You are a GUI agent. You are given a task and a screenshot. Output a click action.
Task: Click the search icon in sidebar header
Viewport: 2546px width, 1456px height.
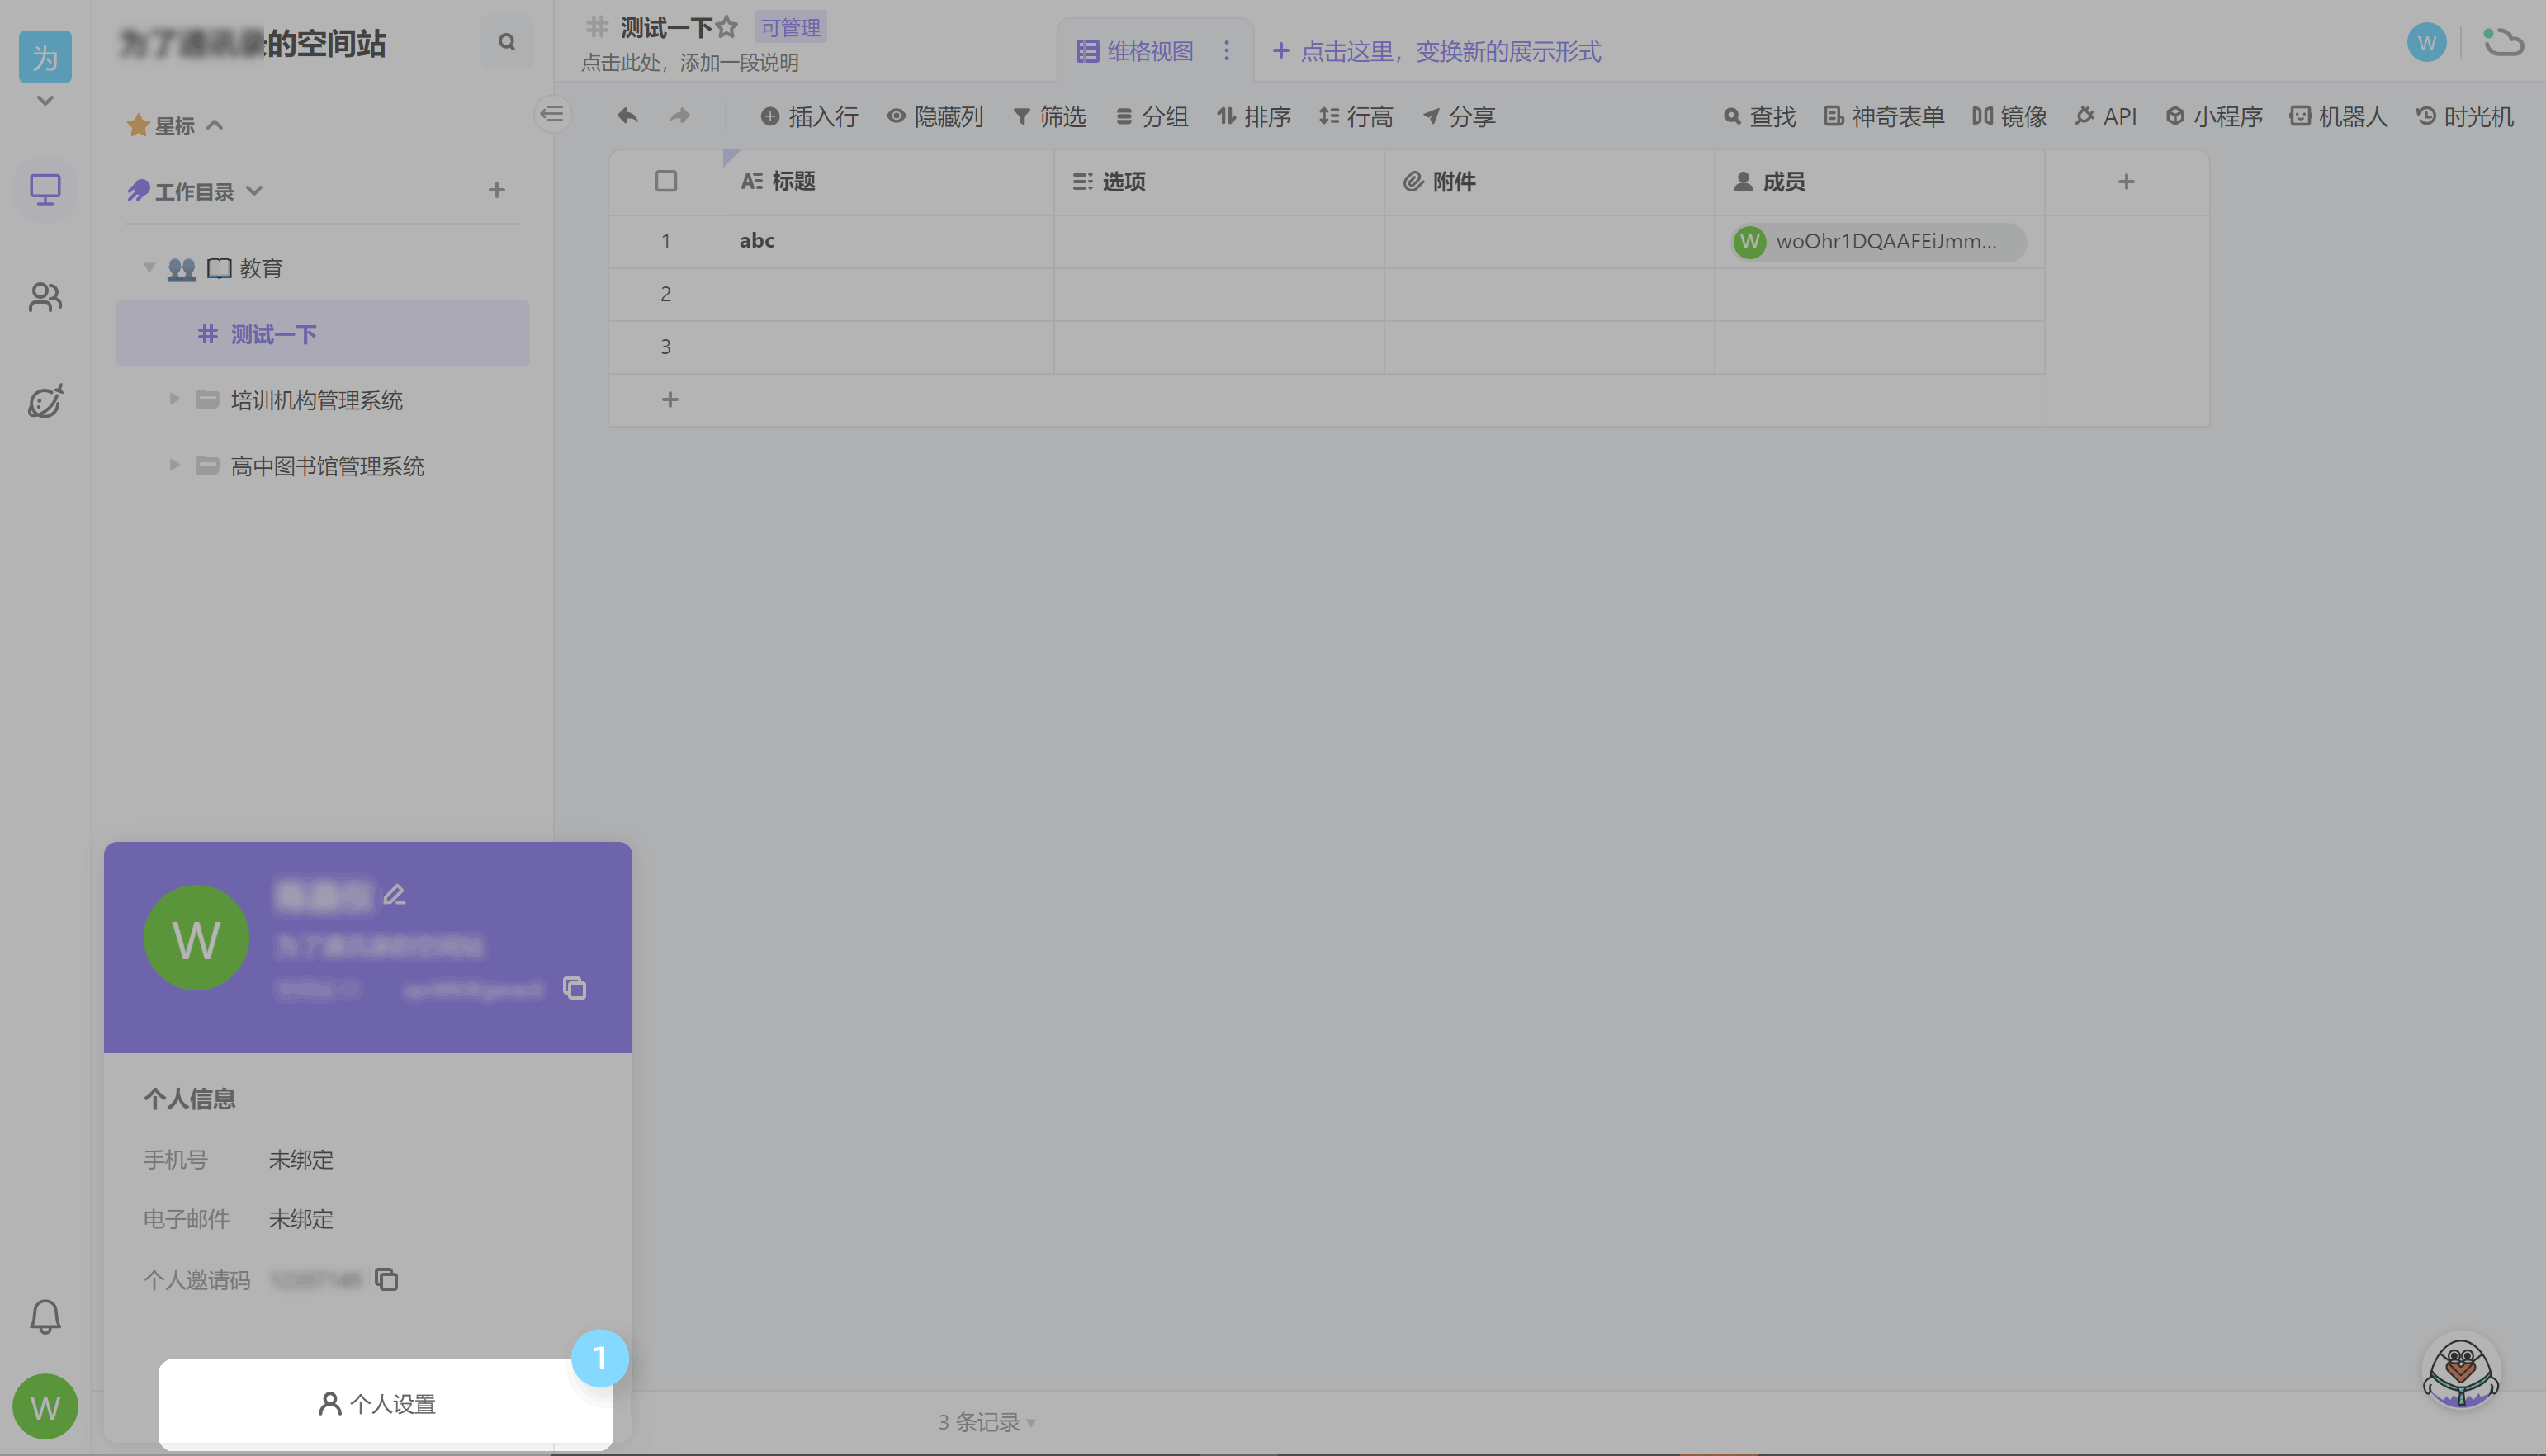[x=507, y=42]
